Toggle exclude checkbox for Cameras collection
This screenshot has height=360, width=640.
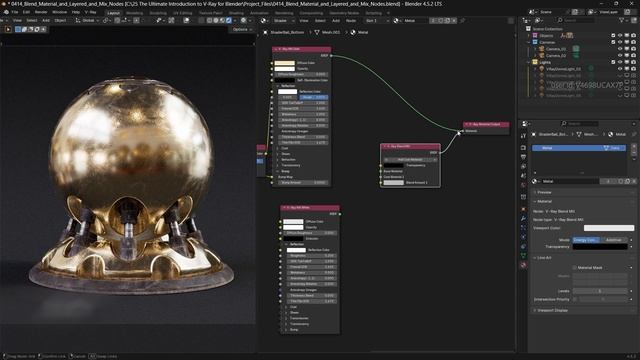pos(613,42)
